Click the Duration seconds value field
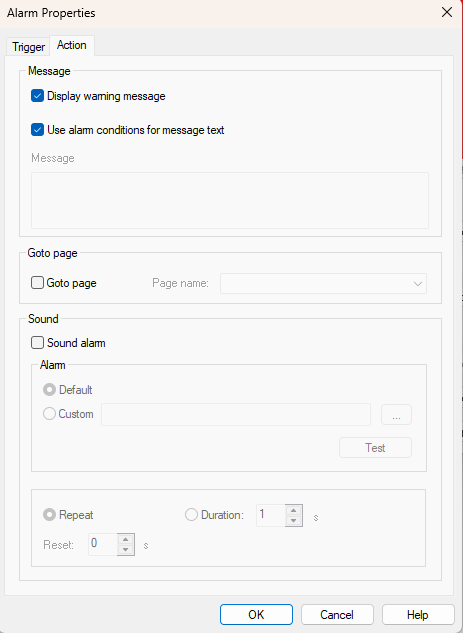The height and width of the screenshot is (633, 463). coord(271,515)
